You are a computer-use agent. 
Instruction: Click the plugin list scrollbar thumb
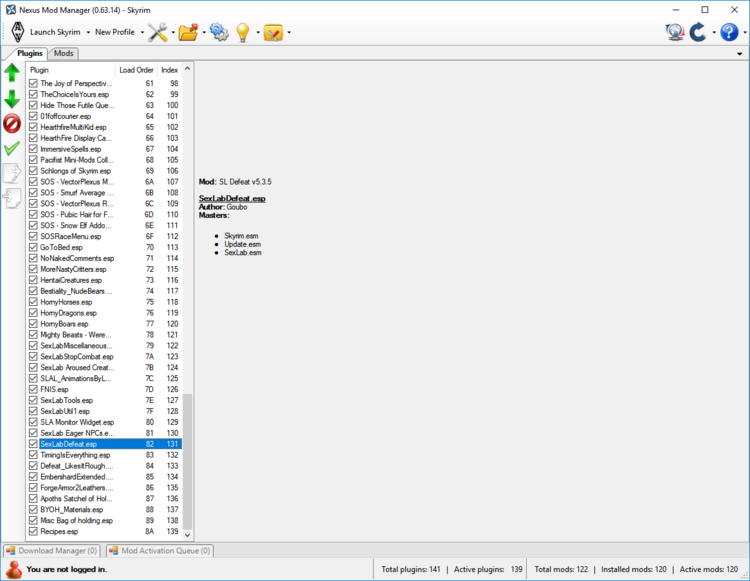tap(188, 461)
